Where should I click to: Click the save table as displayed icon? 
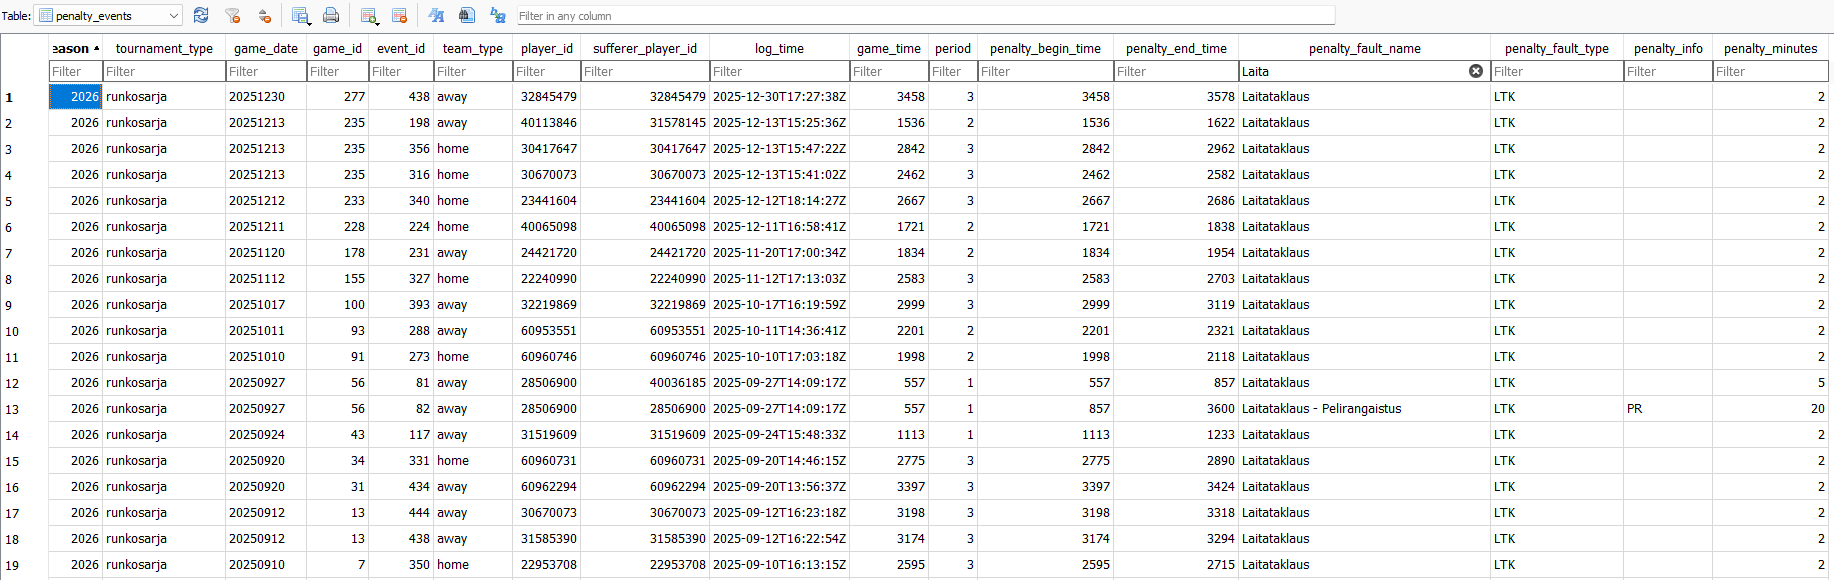(300, 16)
